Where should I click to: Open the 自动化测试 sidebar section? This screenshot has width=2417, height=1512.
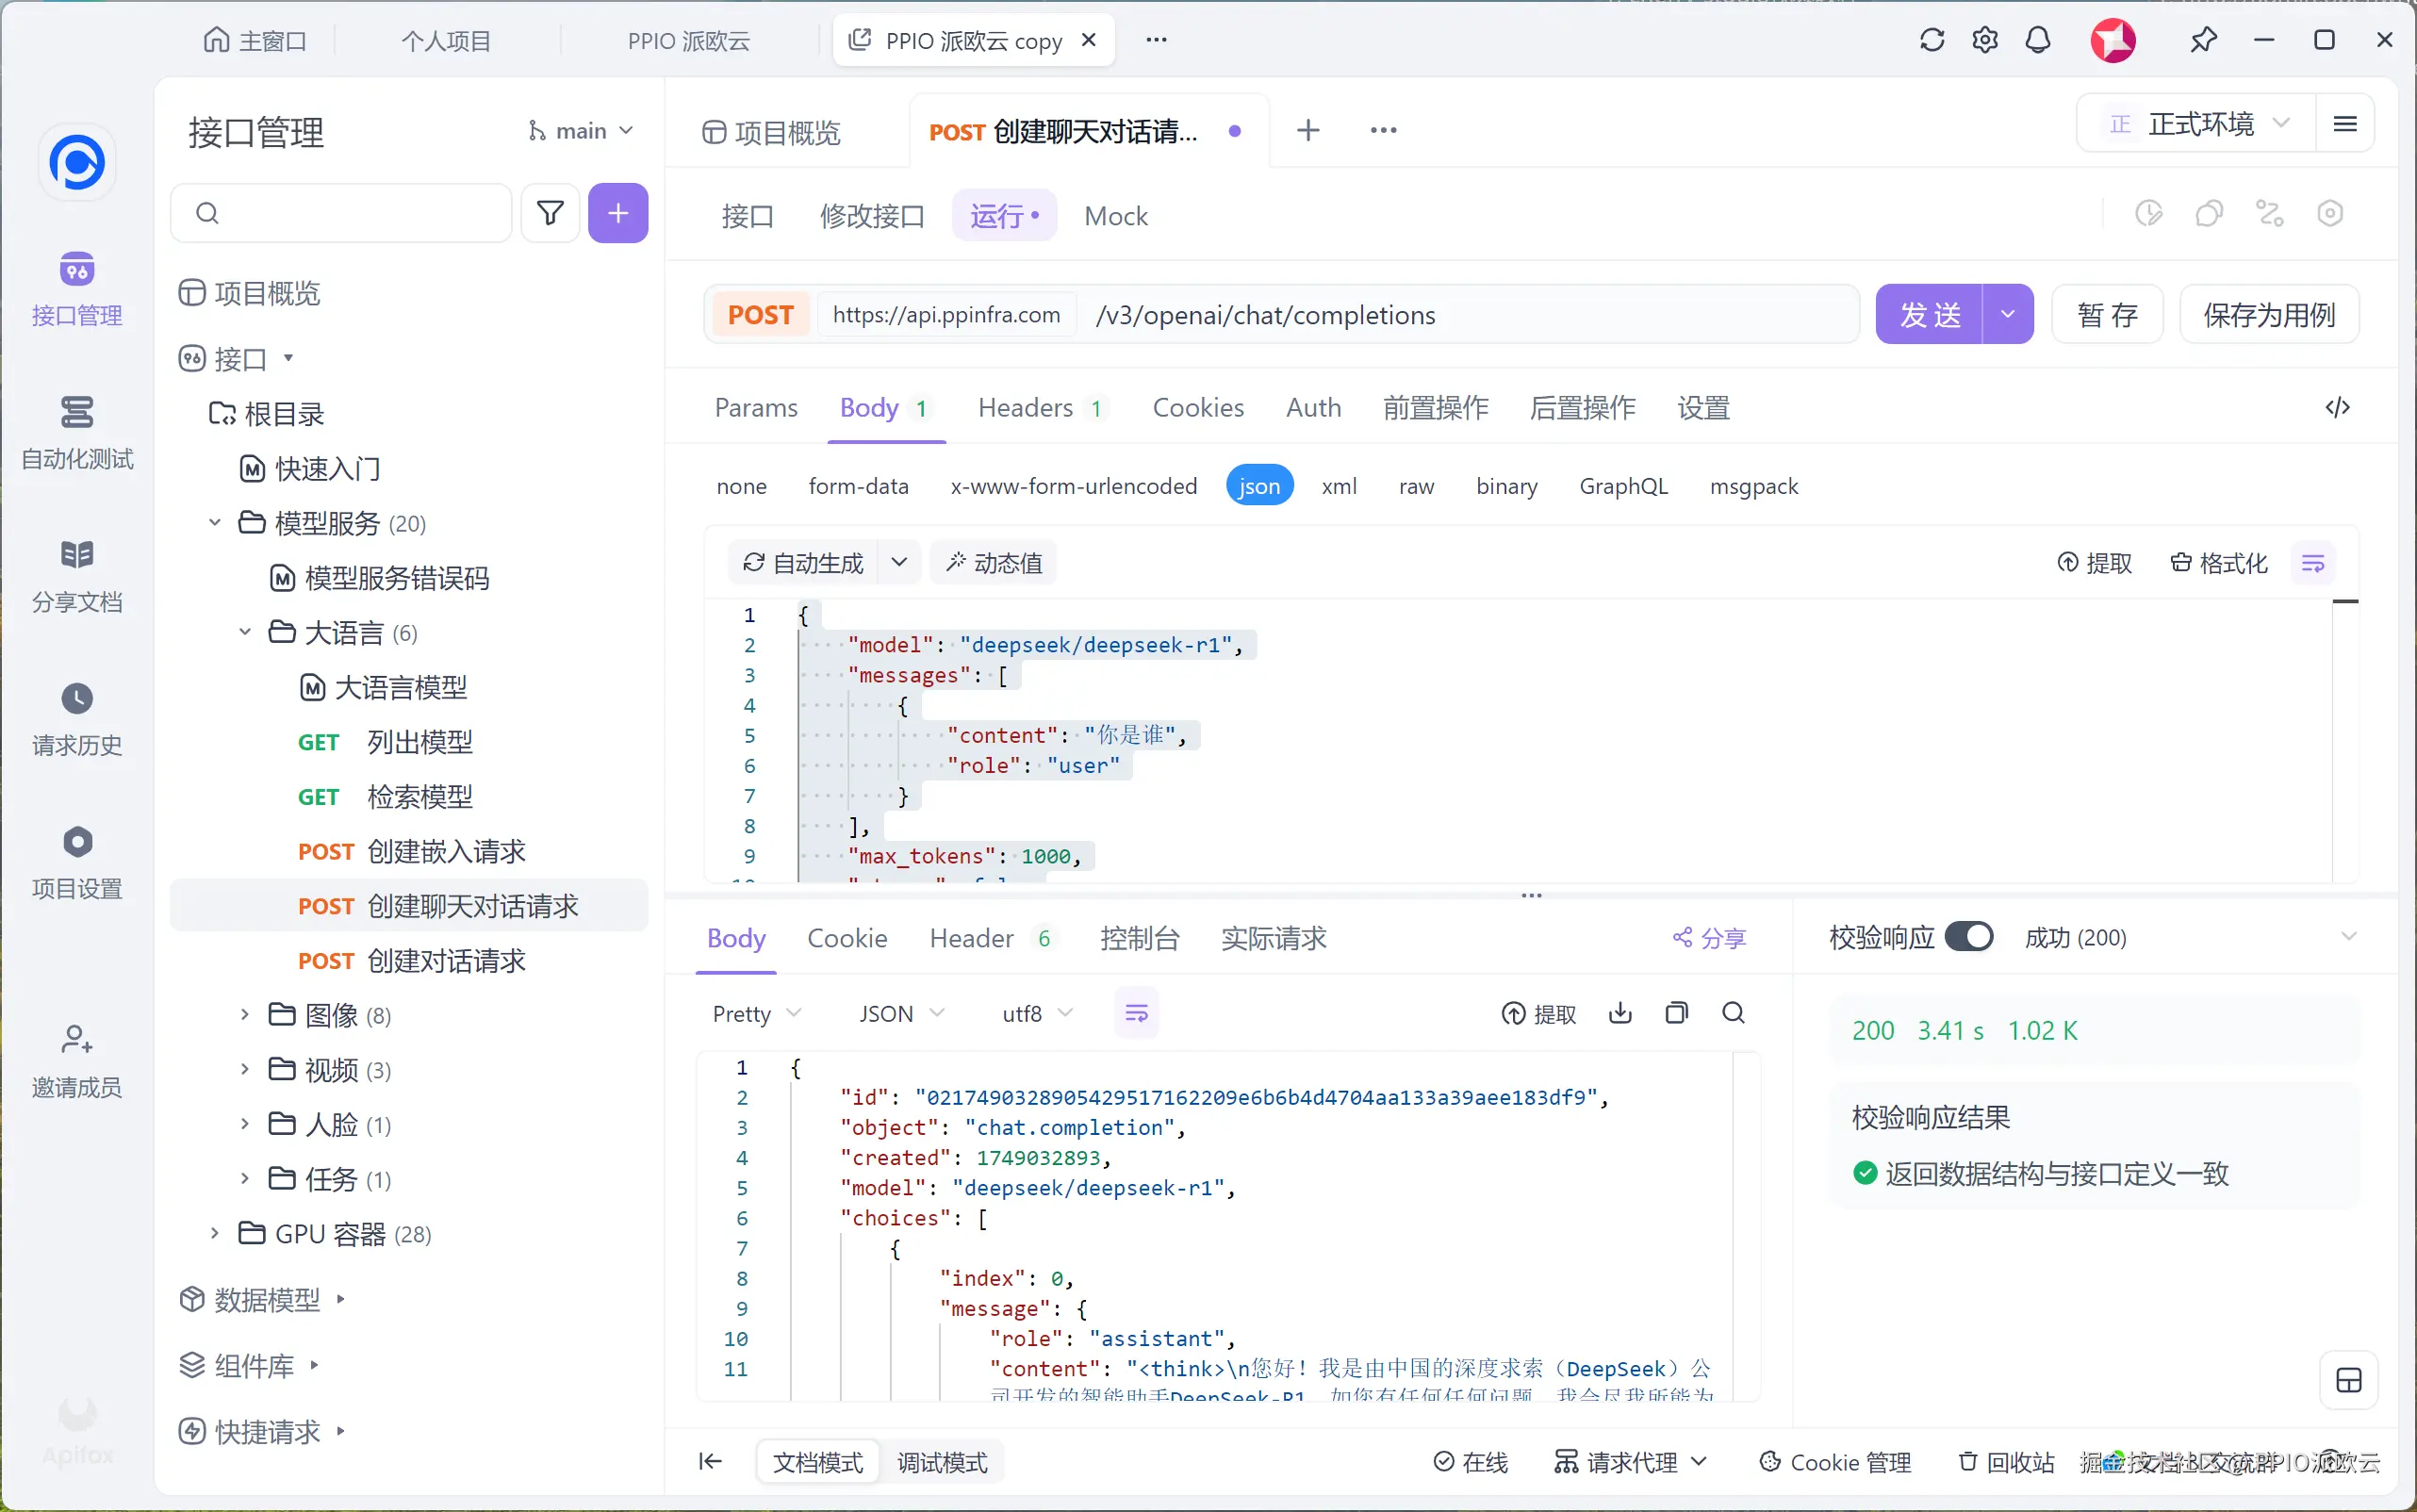coord(77,432)
